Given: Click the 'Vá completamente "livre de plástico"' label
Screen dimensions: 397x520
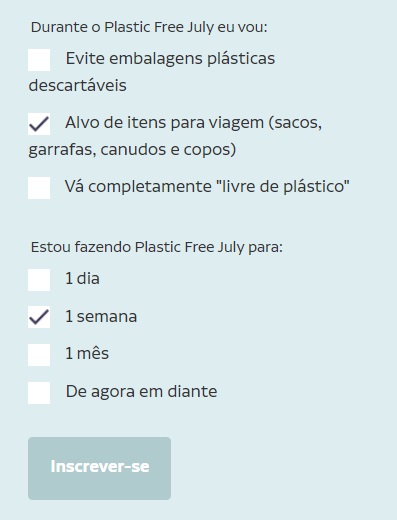Looking at the screenshot, I should click(x=207, y=186).
